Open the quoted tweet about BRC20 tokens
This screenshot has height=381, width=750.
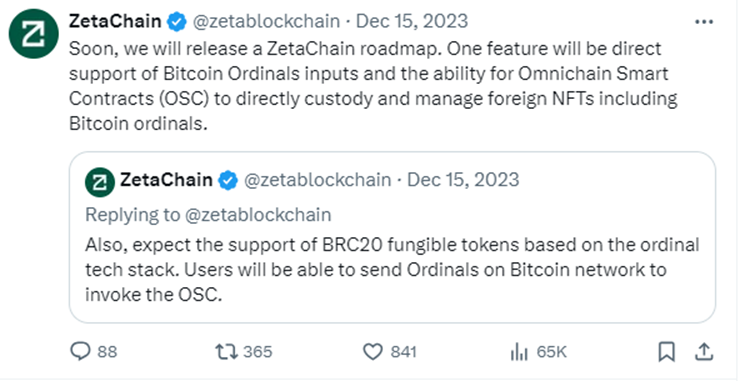(392, 237)
